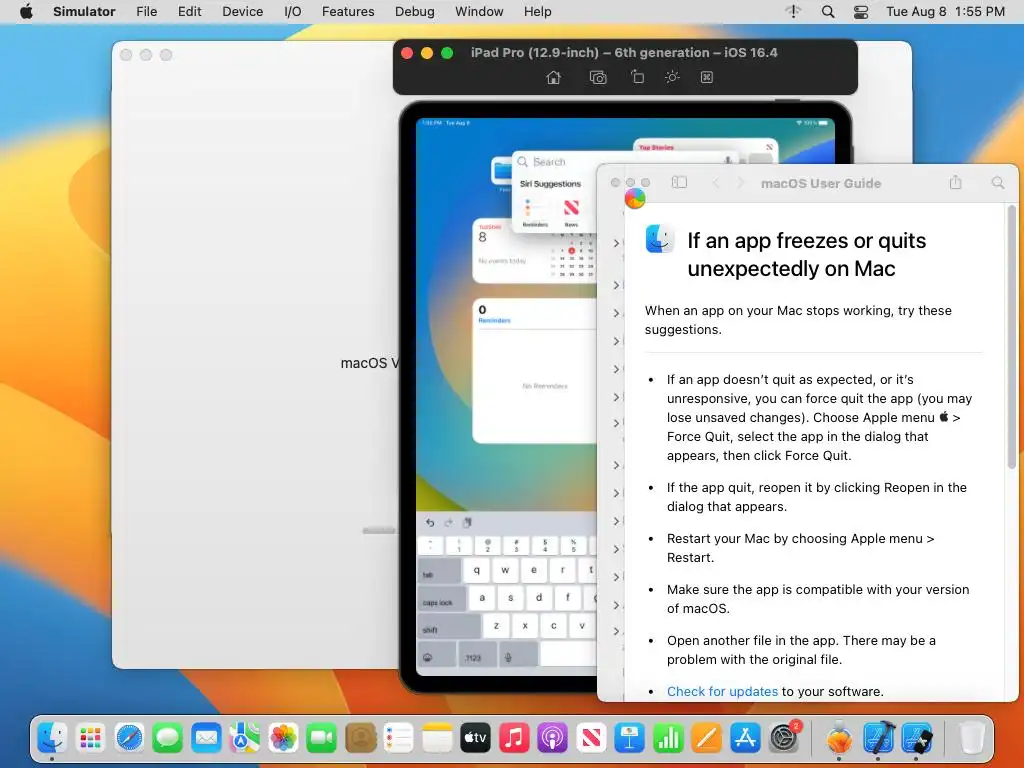
Task: Open the I/O menu
Action: click(293, 12)
